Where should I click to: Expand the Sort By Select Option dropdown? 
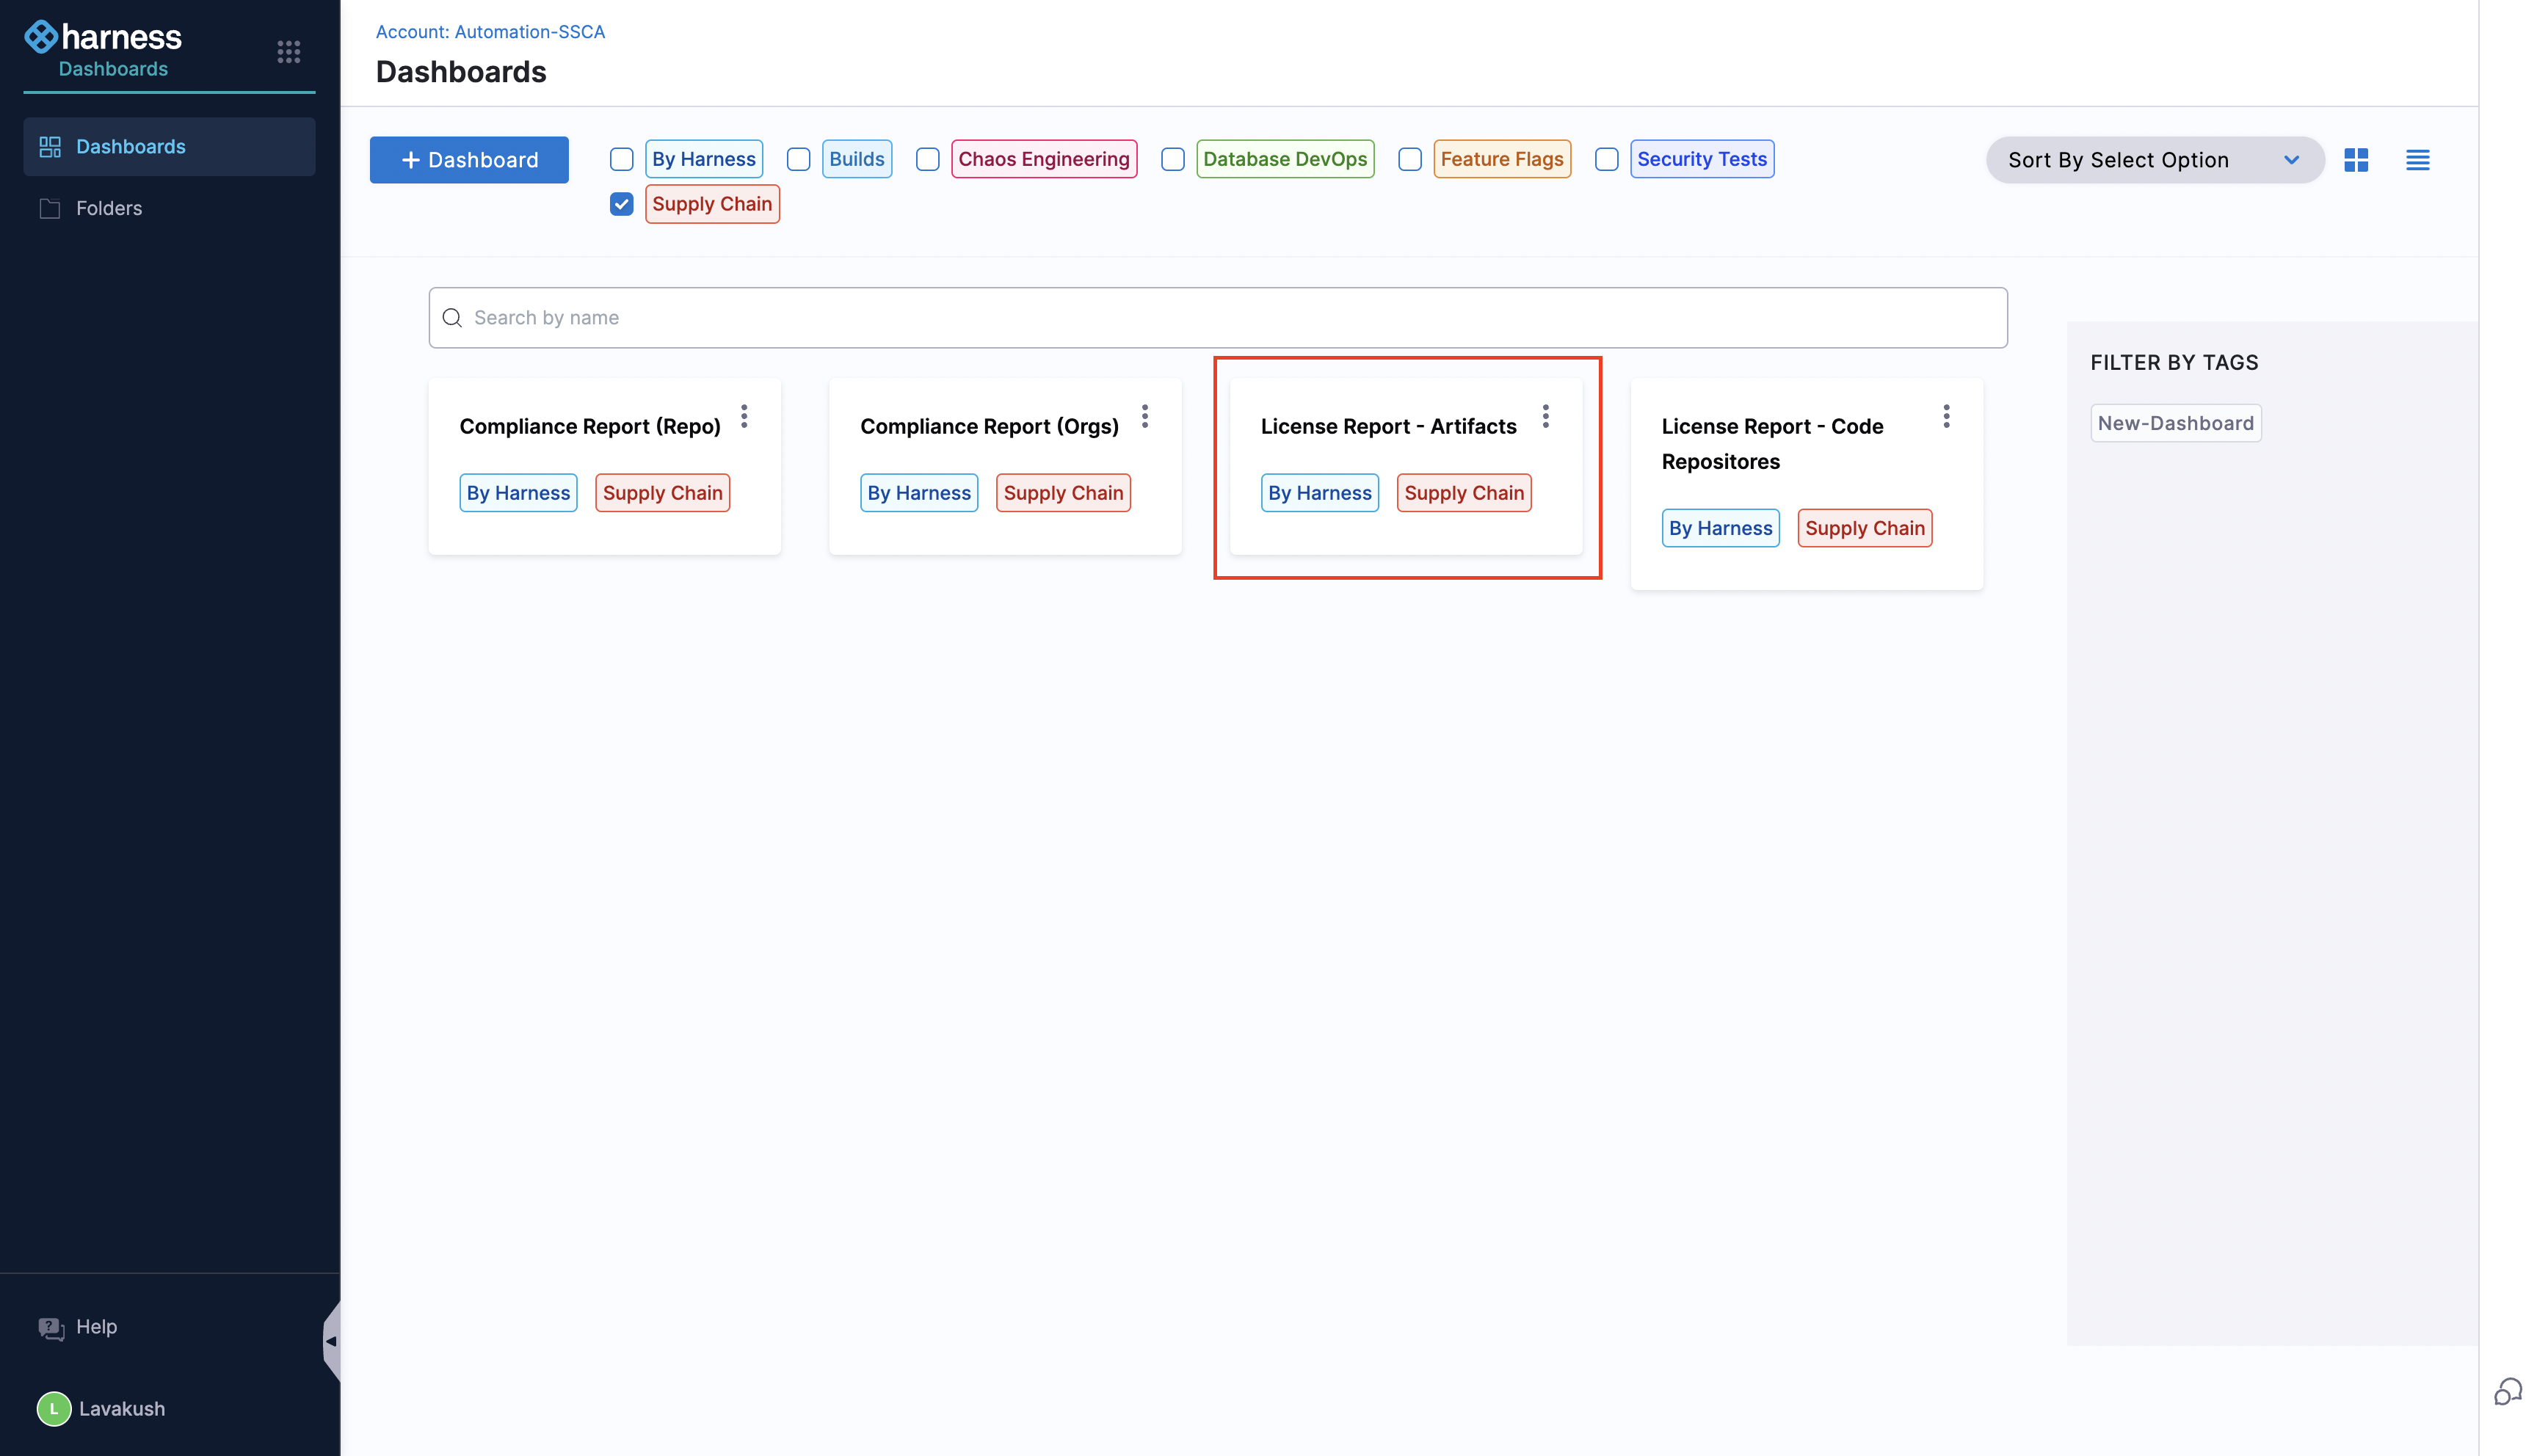coord(2154,160)
